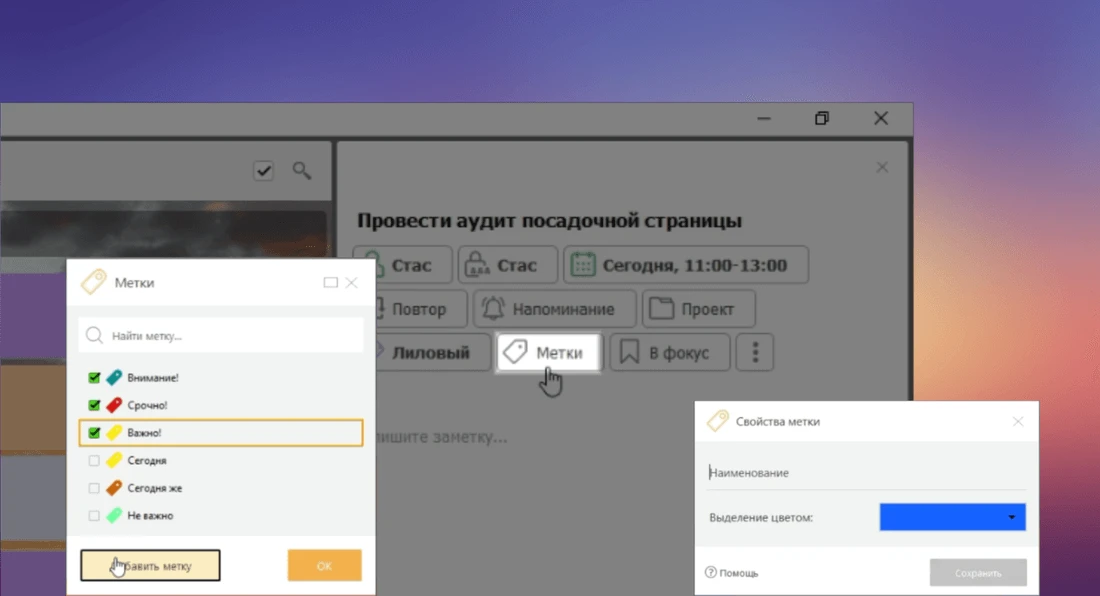Image resolution: width=1100 pixels, height=596 pixels.
Task: Uncheck the Срочно! label checkbox
Action: (x=94, y=406)
